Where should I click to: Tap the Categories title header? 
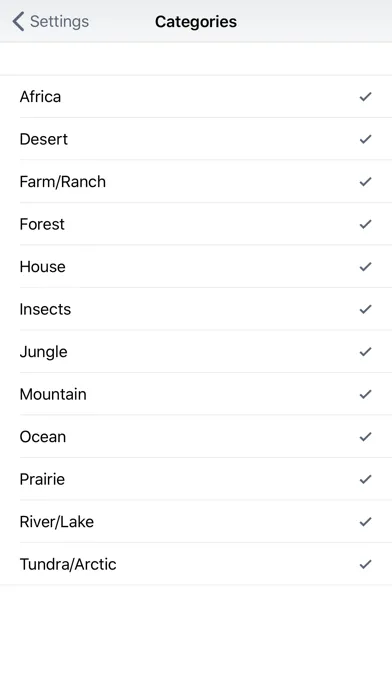pos(196,21)
